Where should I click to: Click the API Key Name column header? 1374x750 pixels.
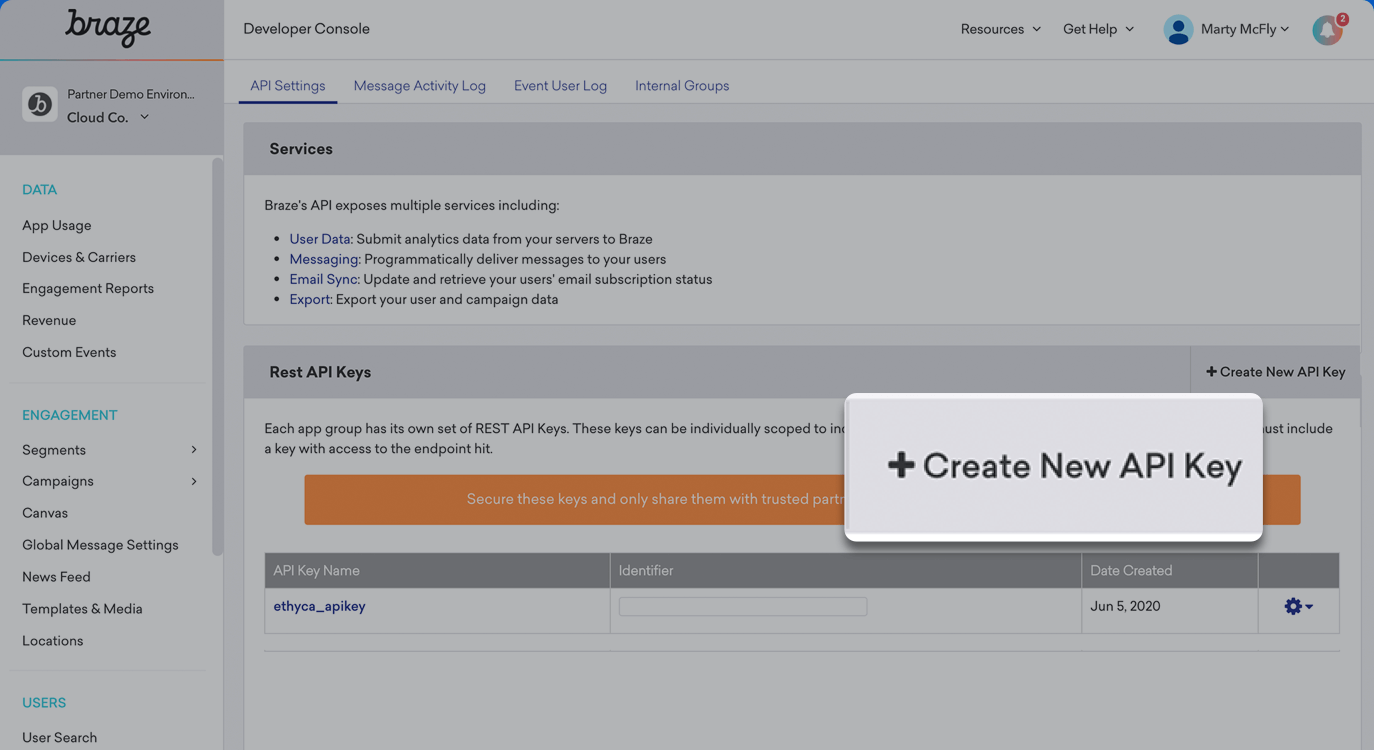(437, 571)
